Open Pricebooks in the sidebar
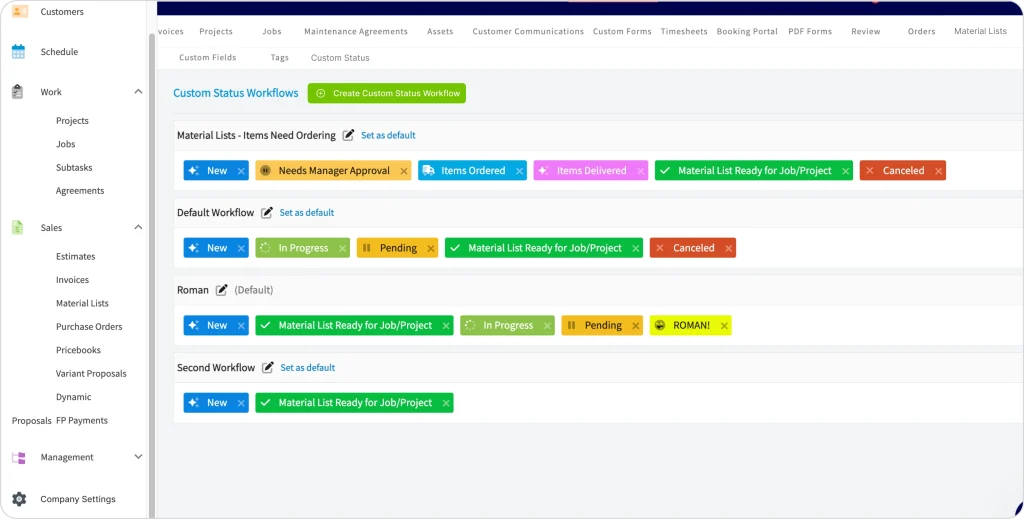Image resolution: width=1024 pixels, height=519 pixels. pos(78,351)
